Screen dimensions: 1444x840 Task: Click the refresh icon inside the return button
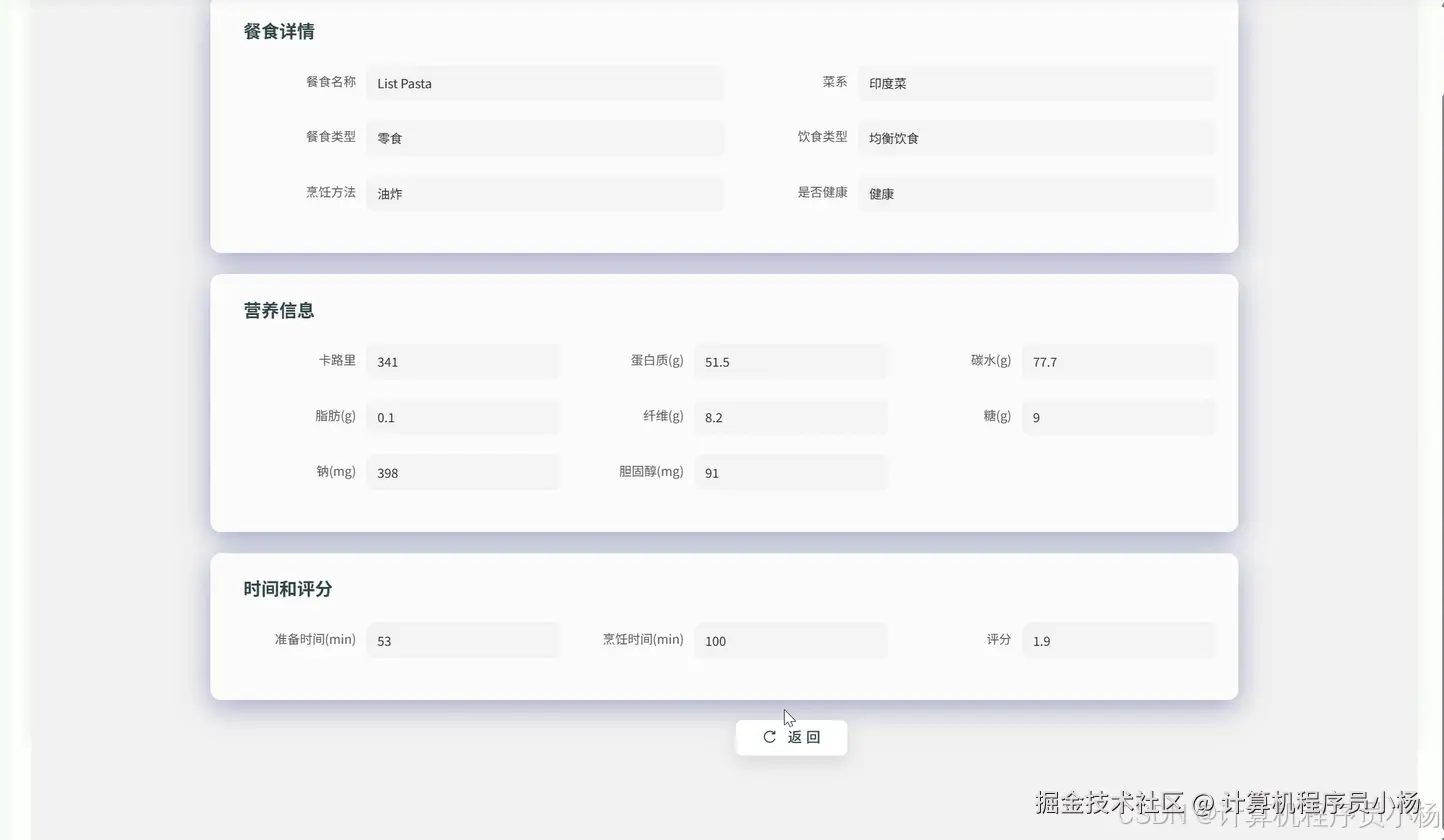click(769, 737)
